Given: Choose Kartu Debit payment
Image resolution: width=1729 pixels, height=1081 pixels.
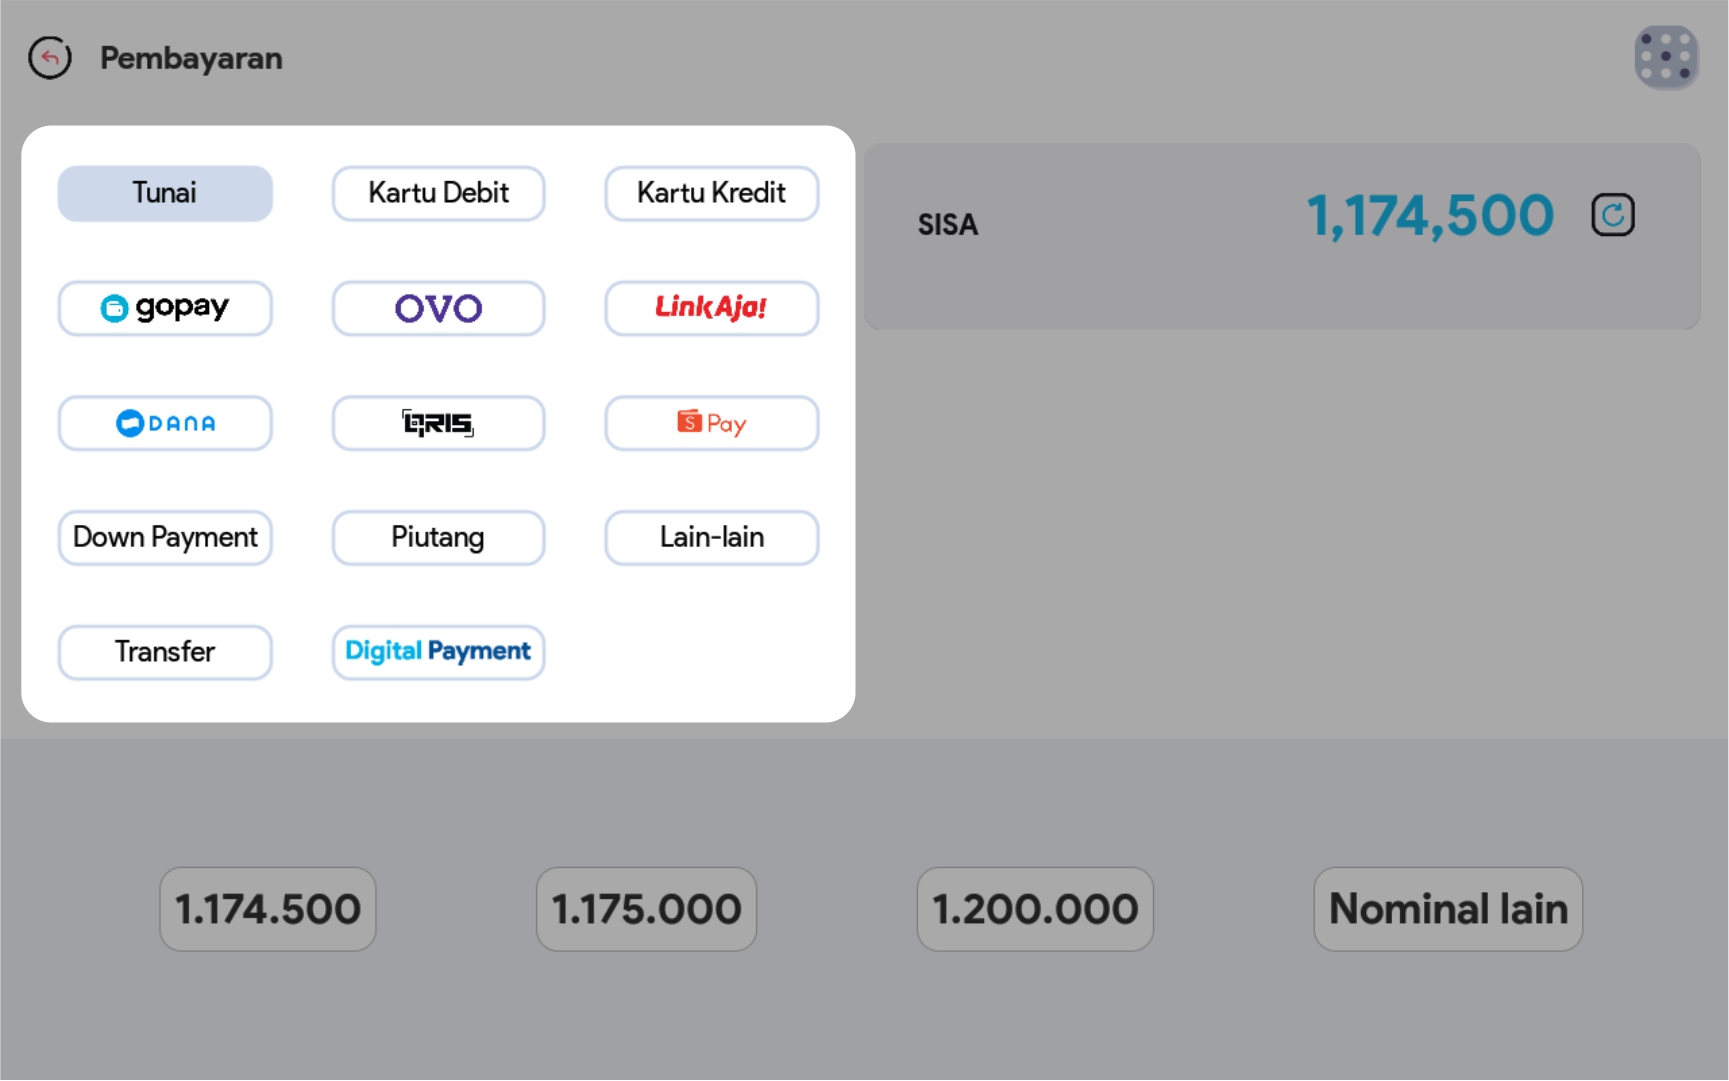Looking at the screenshot, I should point(438,193).
